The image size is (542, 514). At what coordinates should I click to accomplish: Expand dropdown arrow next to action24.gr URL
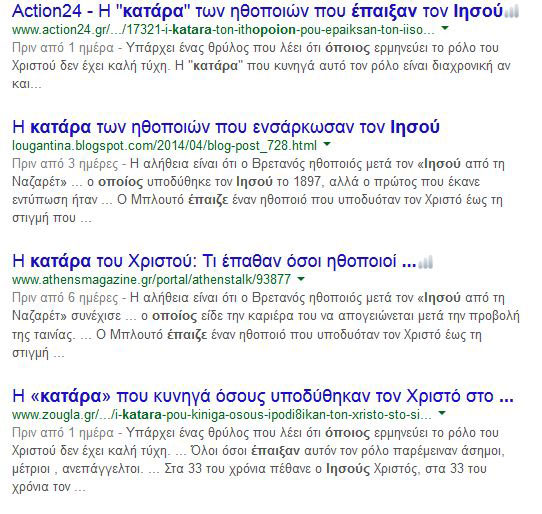(445, 28)
